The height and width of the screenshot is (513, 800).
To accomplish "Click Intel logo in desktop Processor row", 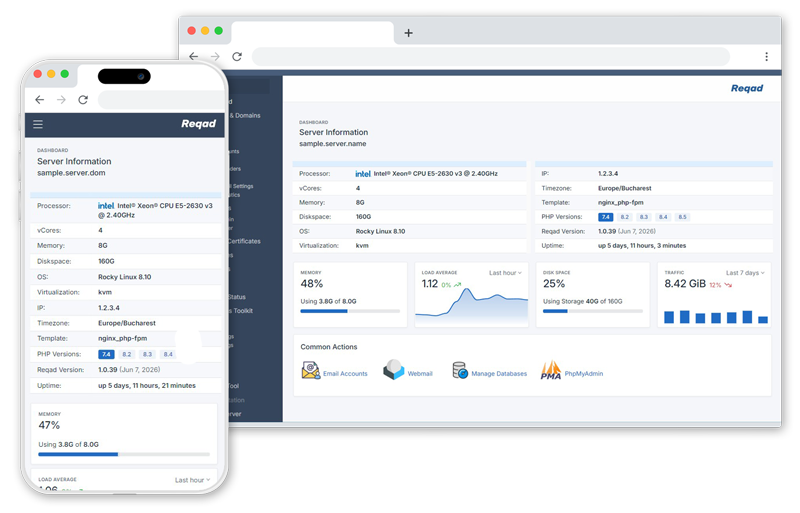I will pyautogui.click(x=363, y=174).
